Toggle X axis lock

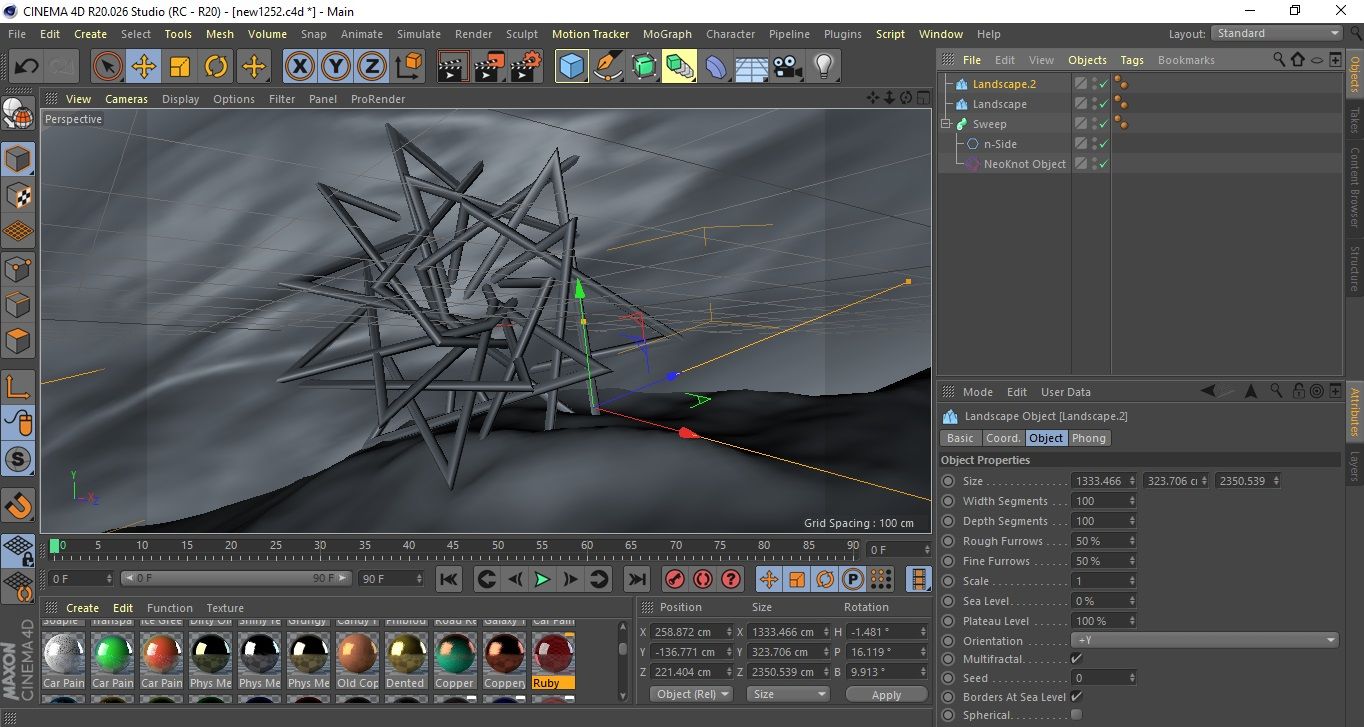point(299,67)
